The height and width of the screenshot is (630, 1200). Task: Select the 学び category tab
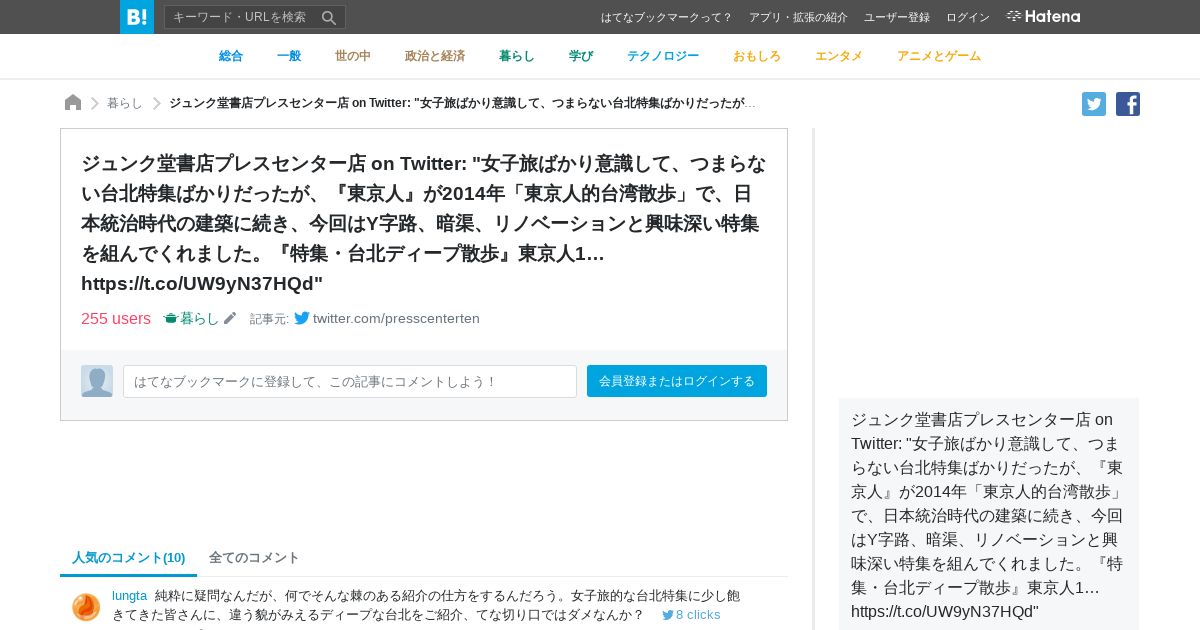(x=581, y=56)
